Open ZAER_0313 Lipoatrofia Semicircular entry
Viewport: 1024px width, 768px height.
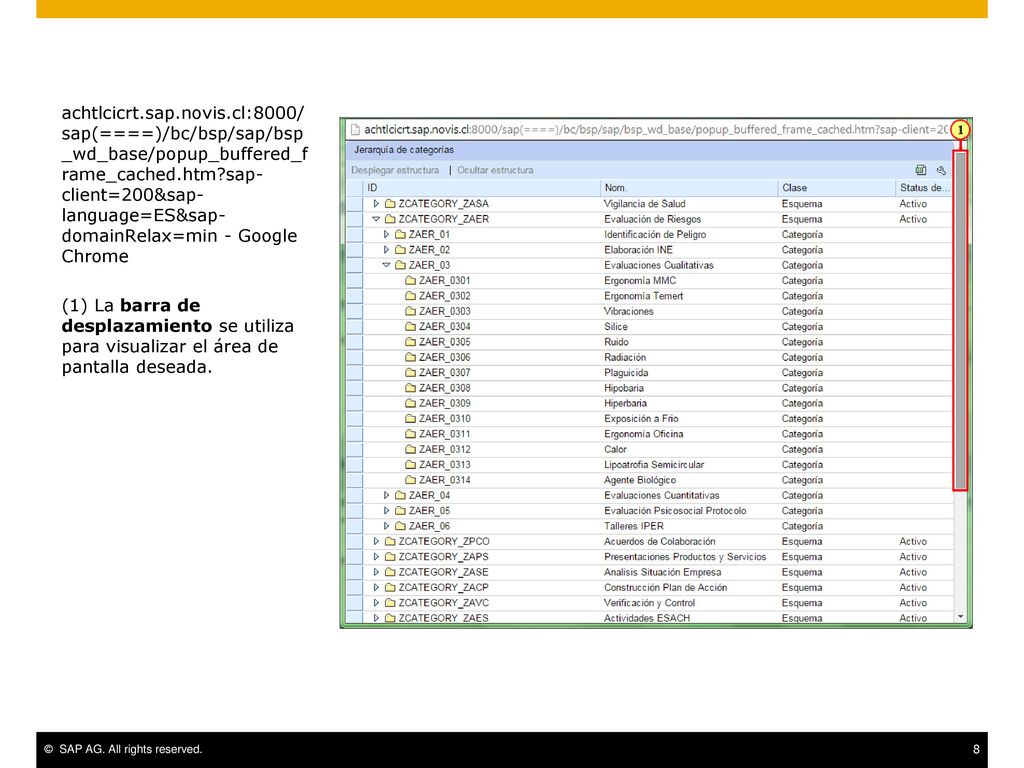pyautogui.click(x=445, y=464)
